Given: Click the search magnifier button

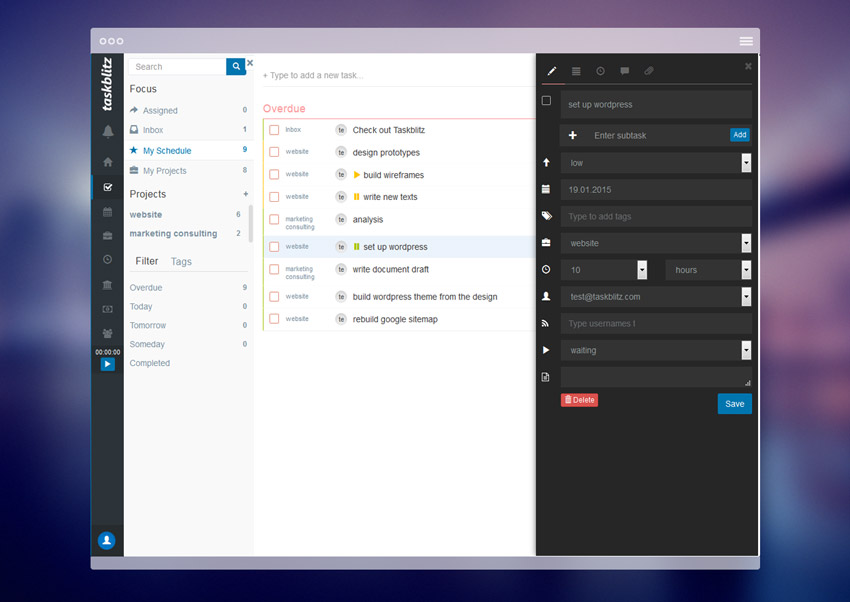Looking at the screenshot, I should [236, 67].
